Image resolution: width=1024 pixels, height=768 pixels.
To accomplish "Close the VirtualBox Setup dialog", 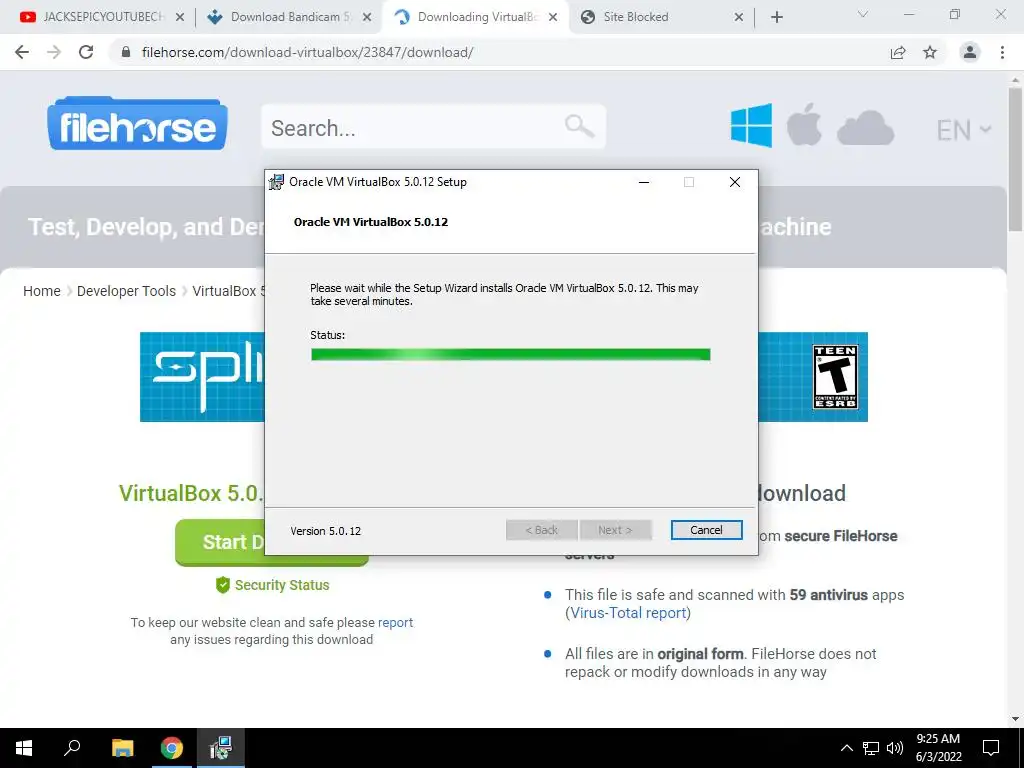I will (x=735, y=182).
